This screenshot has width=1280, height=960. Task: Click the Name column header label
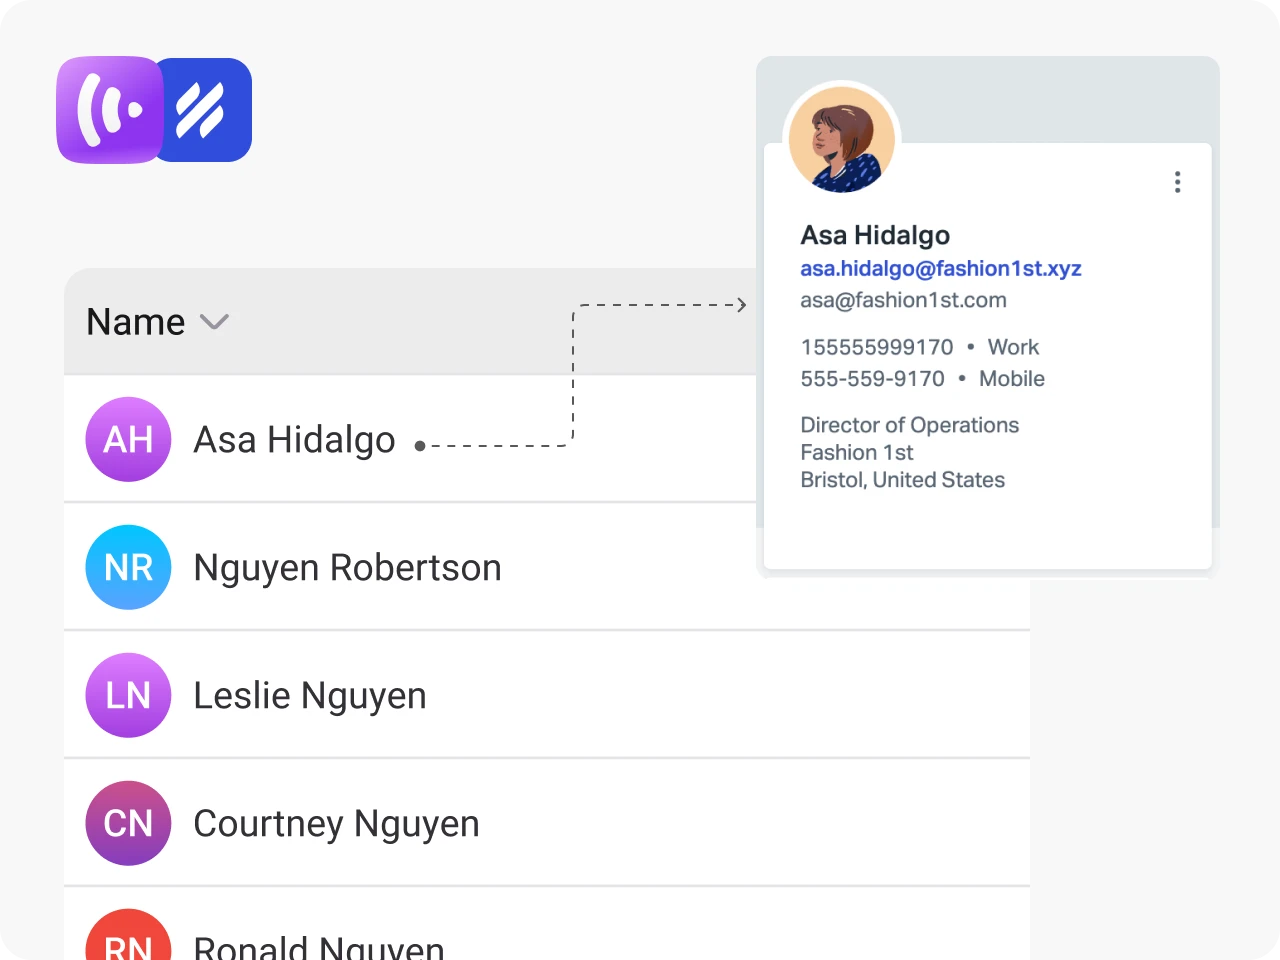(x=136, y=322)
